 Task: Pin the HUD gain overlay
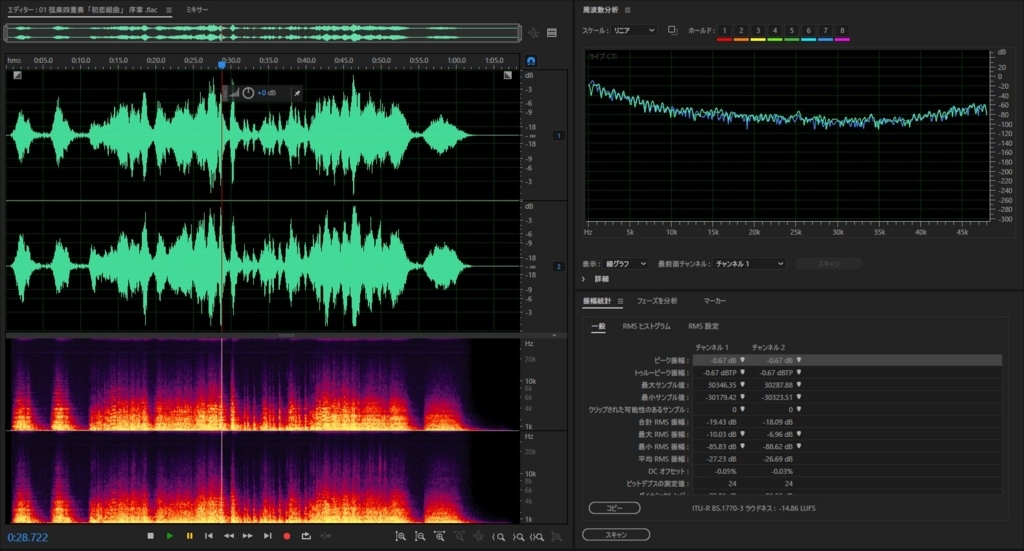click(297, 93)
